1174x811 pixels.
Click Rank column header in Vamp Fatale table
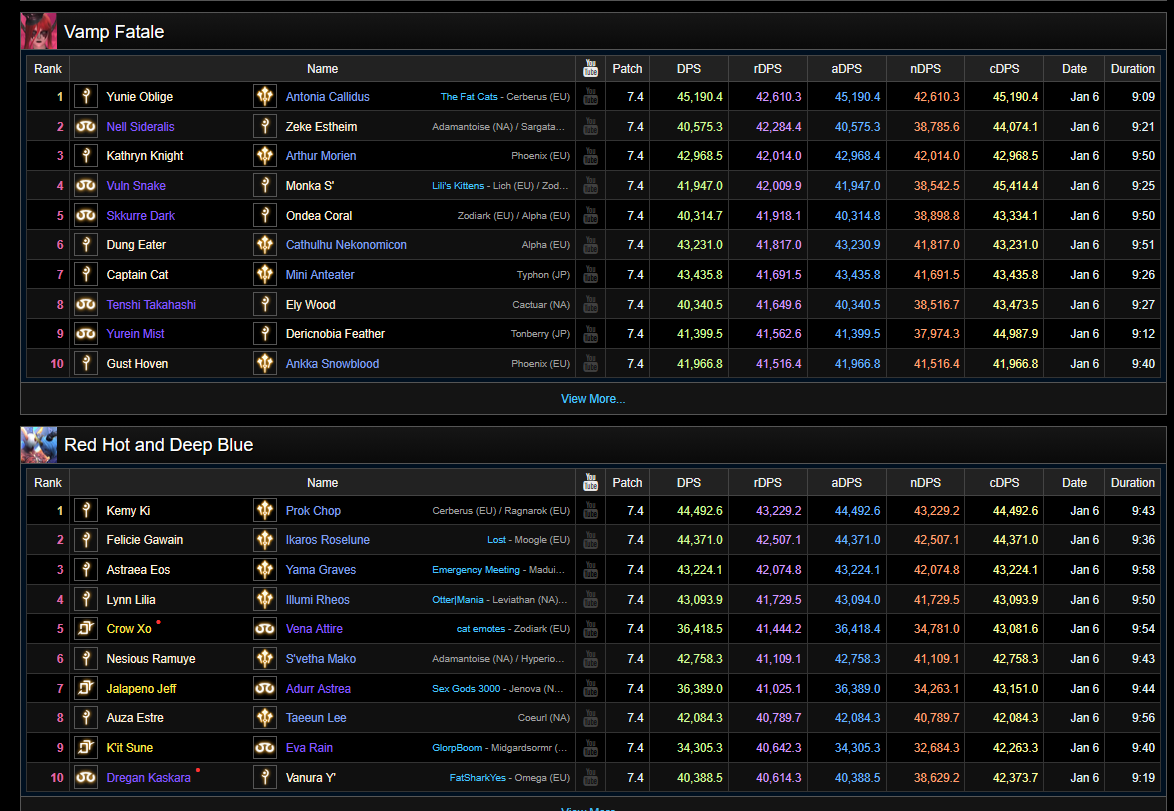[x=48, y=68]
